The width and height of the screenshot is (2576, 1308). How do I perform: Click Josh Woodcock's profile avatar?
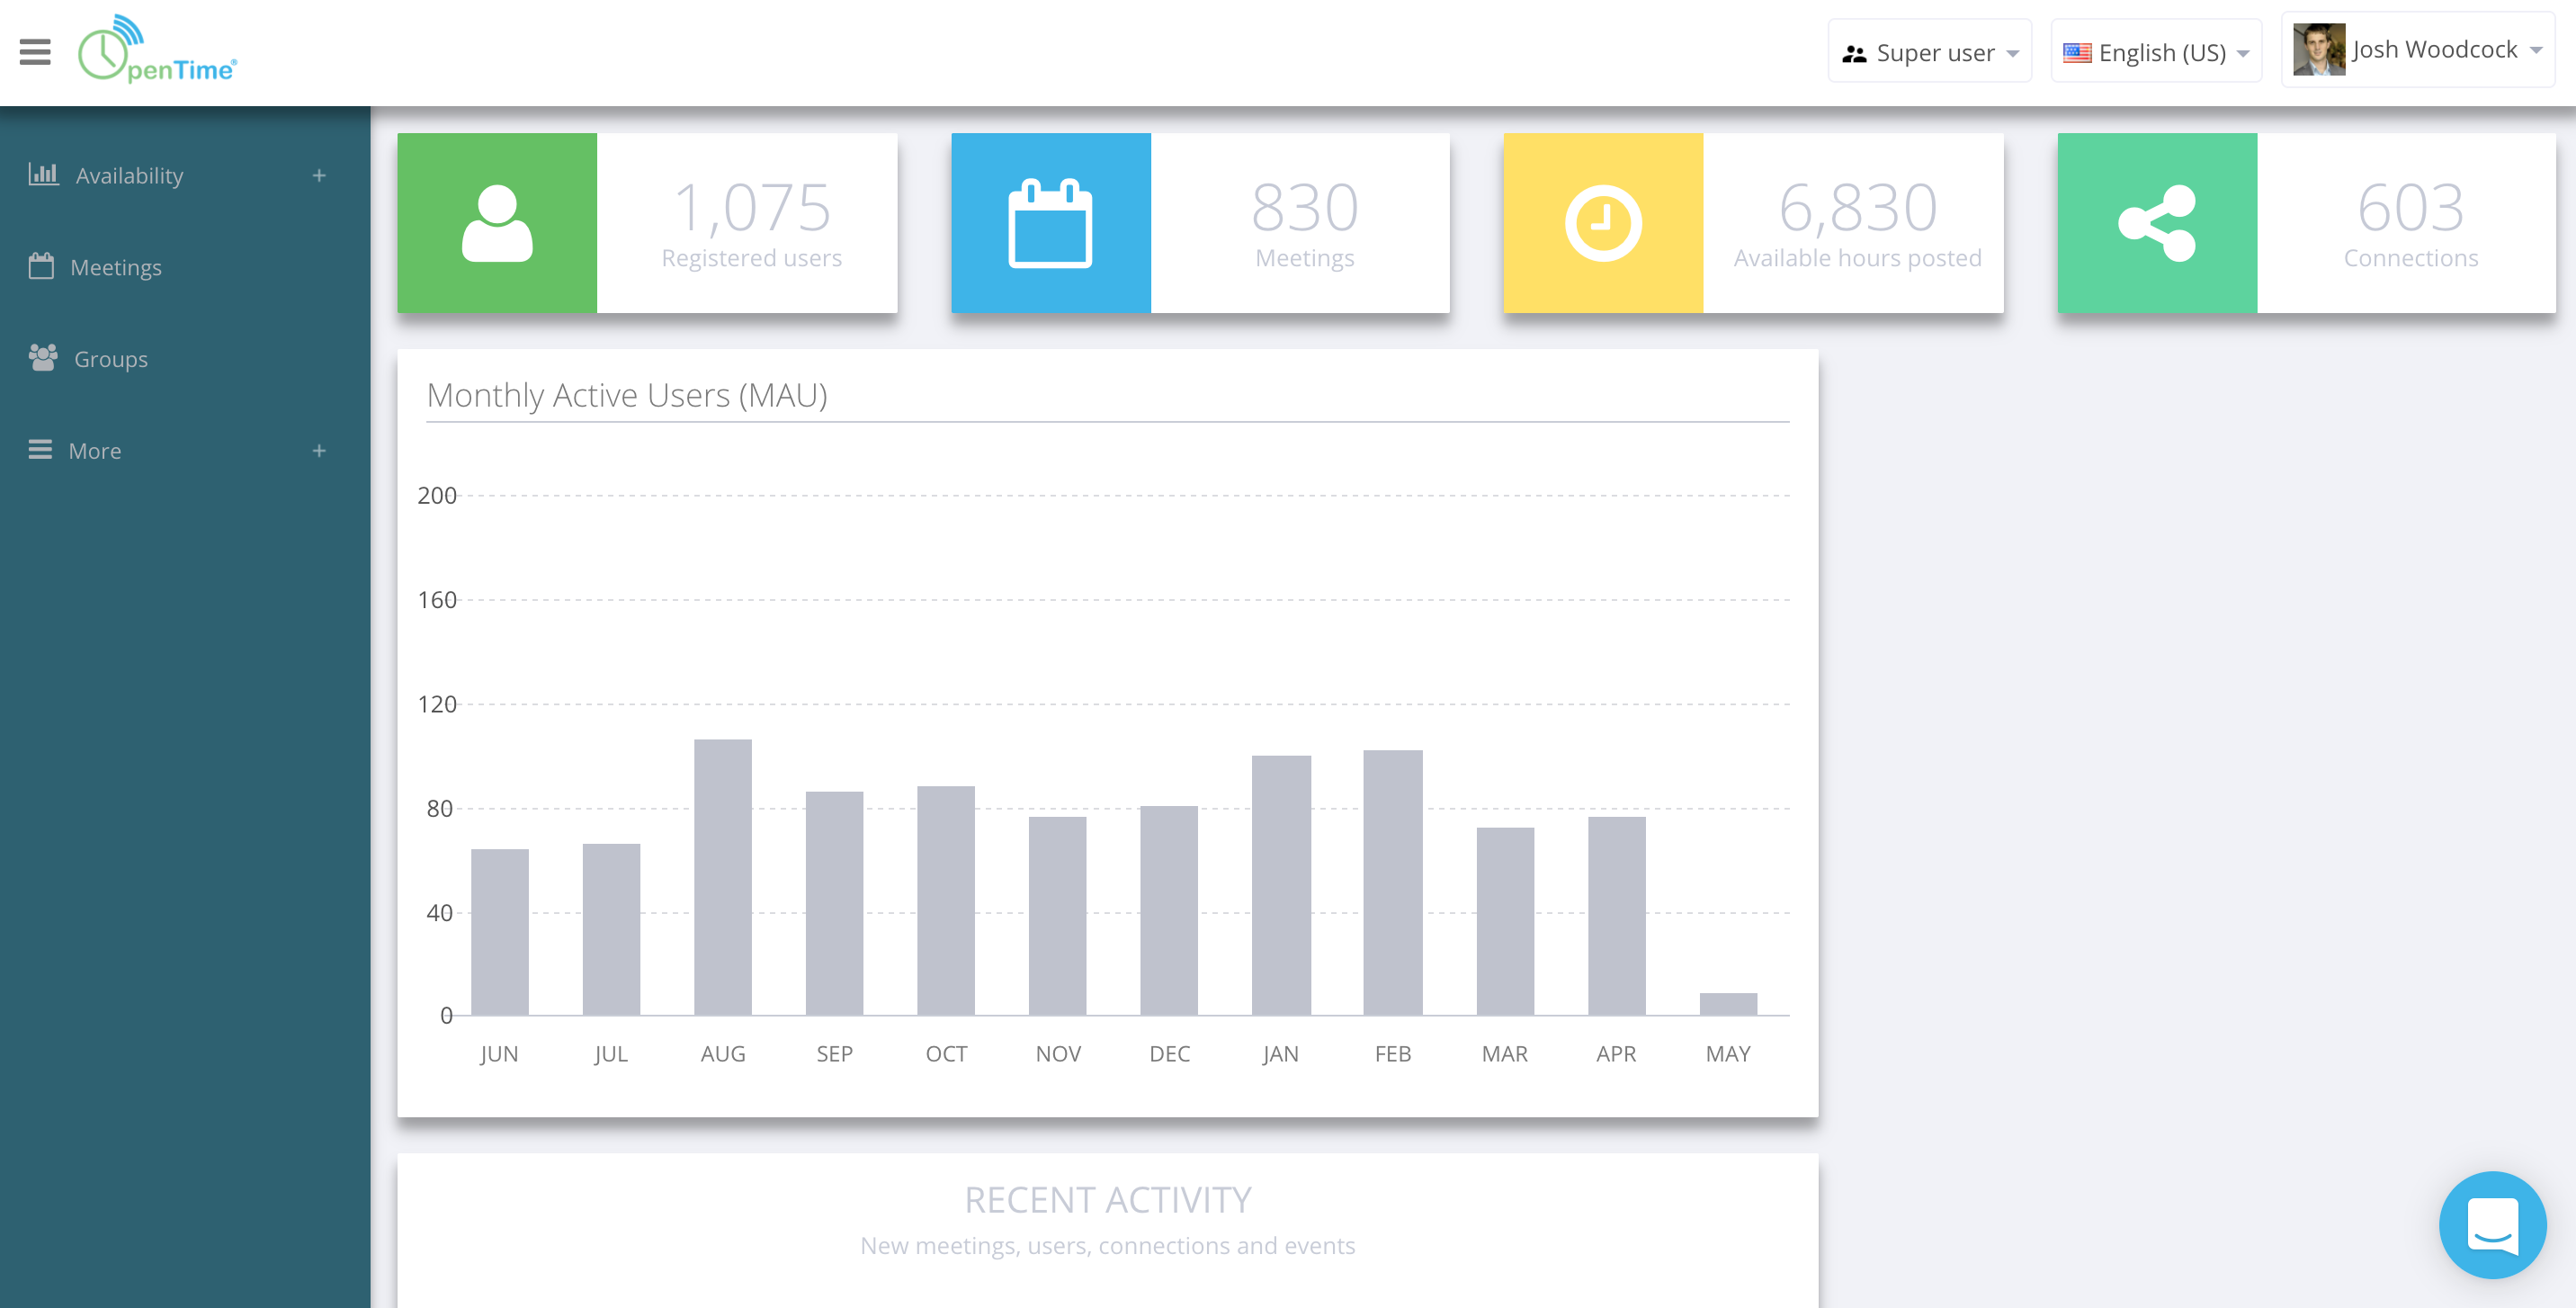pyautogui.click(x=2318, y=50)
